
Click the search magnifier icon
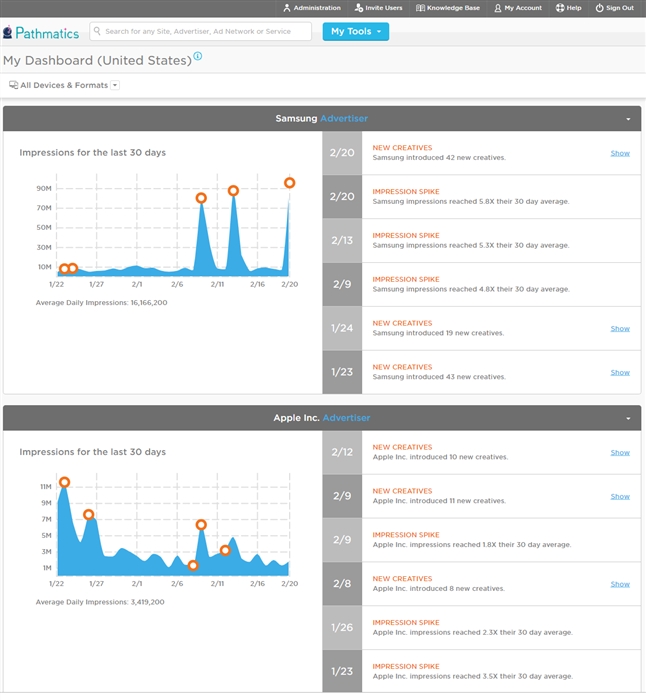97,32
